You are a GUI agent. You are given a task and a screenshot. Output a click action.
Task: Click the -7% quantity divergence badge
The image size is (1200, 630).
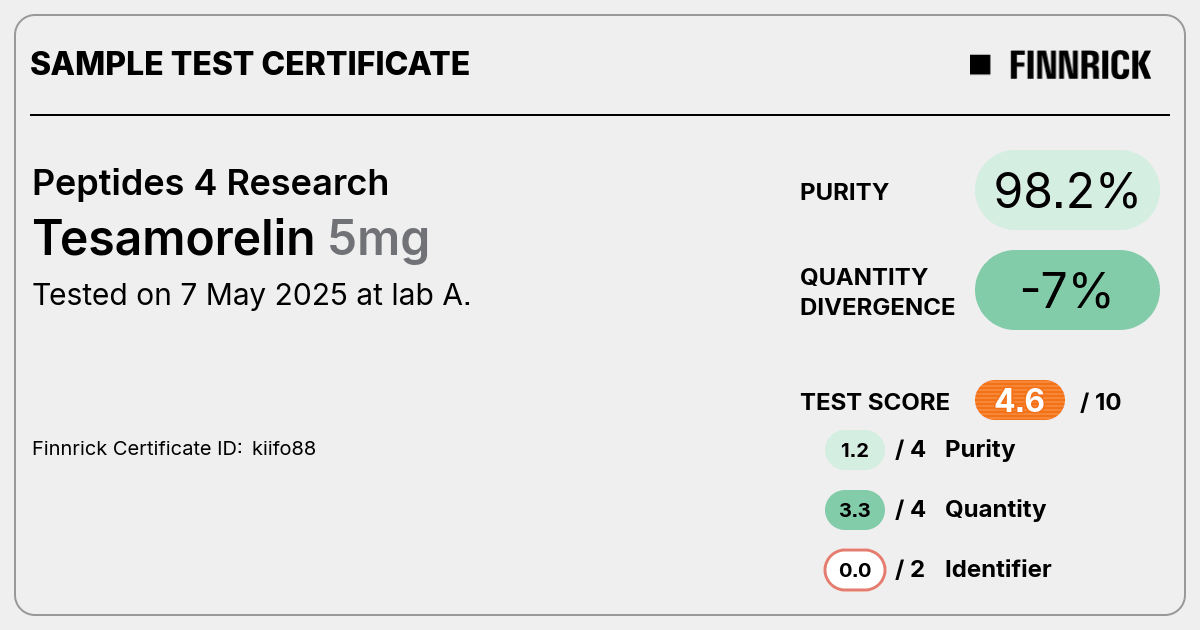(x=1067, y=290)
